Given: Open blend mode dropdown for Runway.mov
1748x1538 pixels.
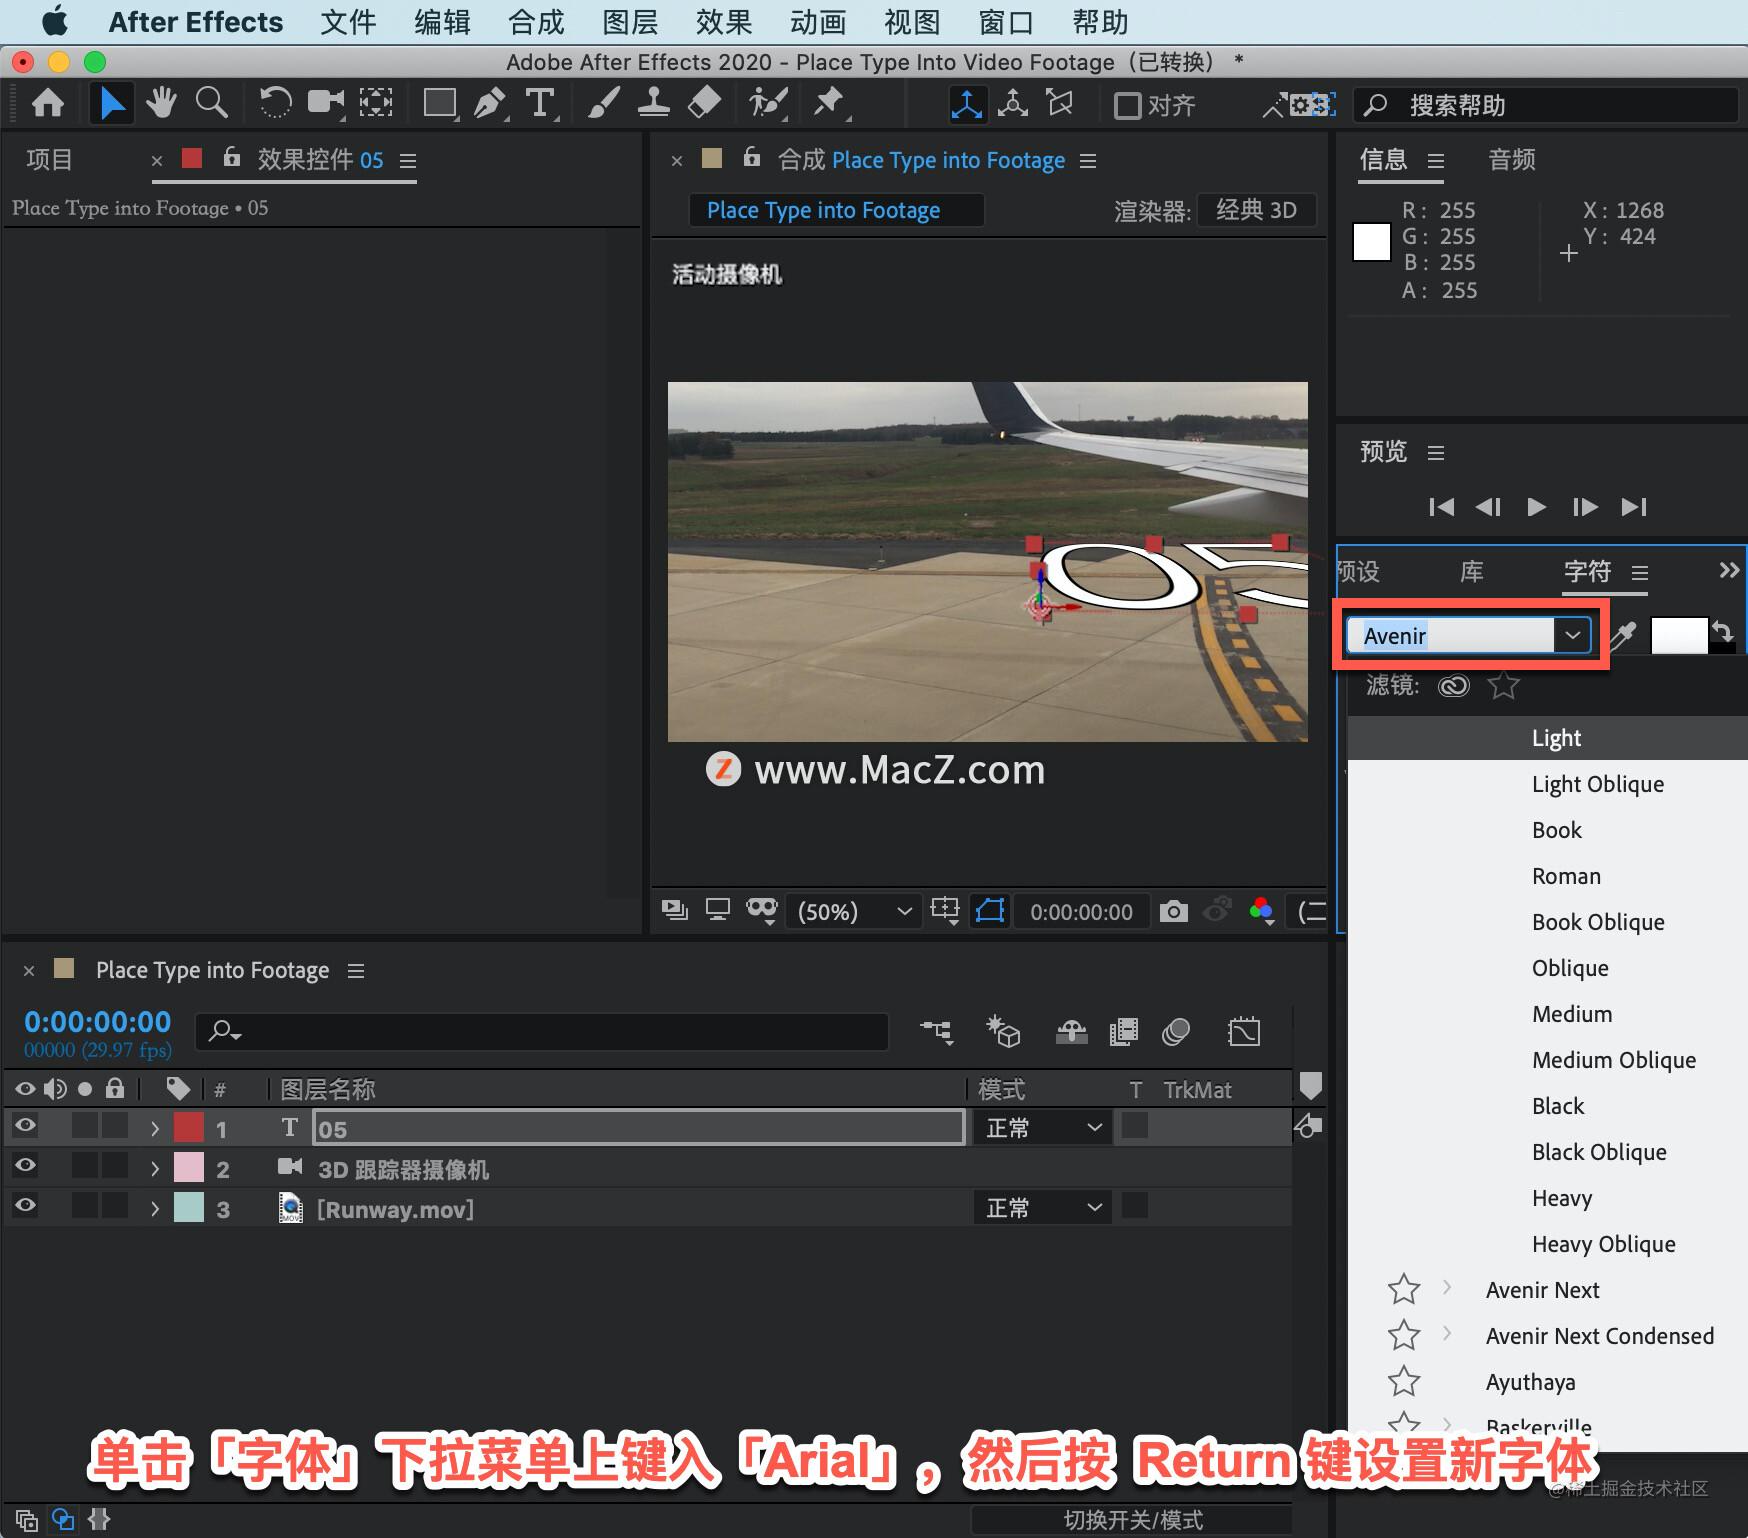Looking at the screenshot, I should point(1043,1208).
